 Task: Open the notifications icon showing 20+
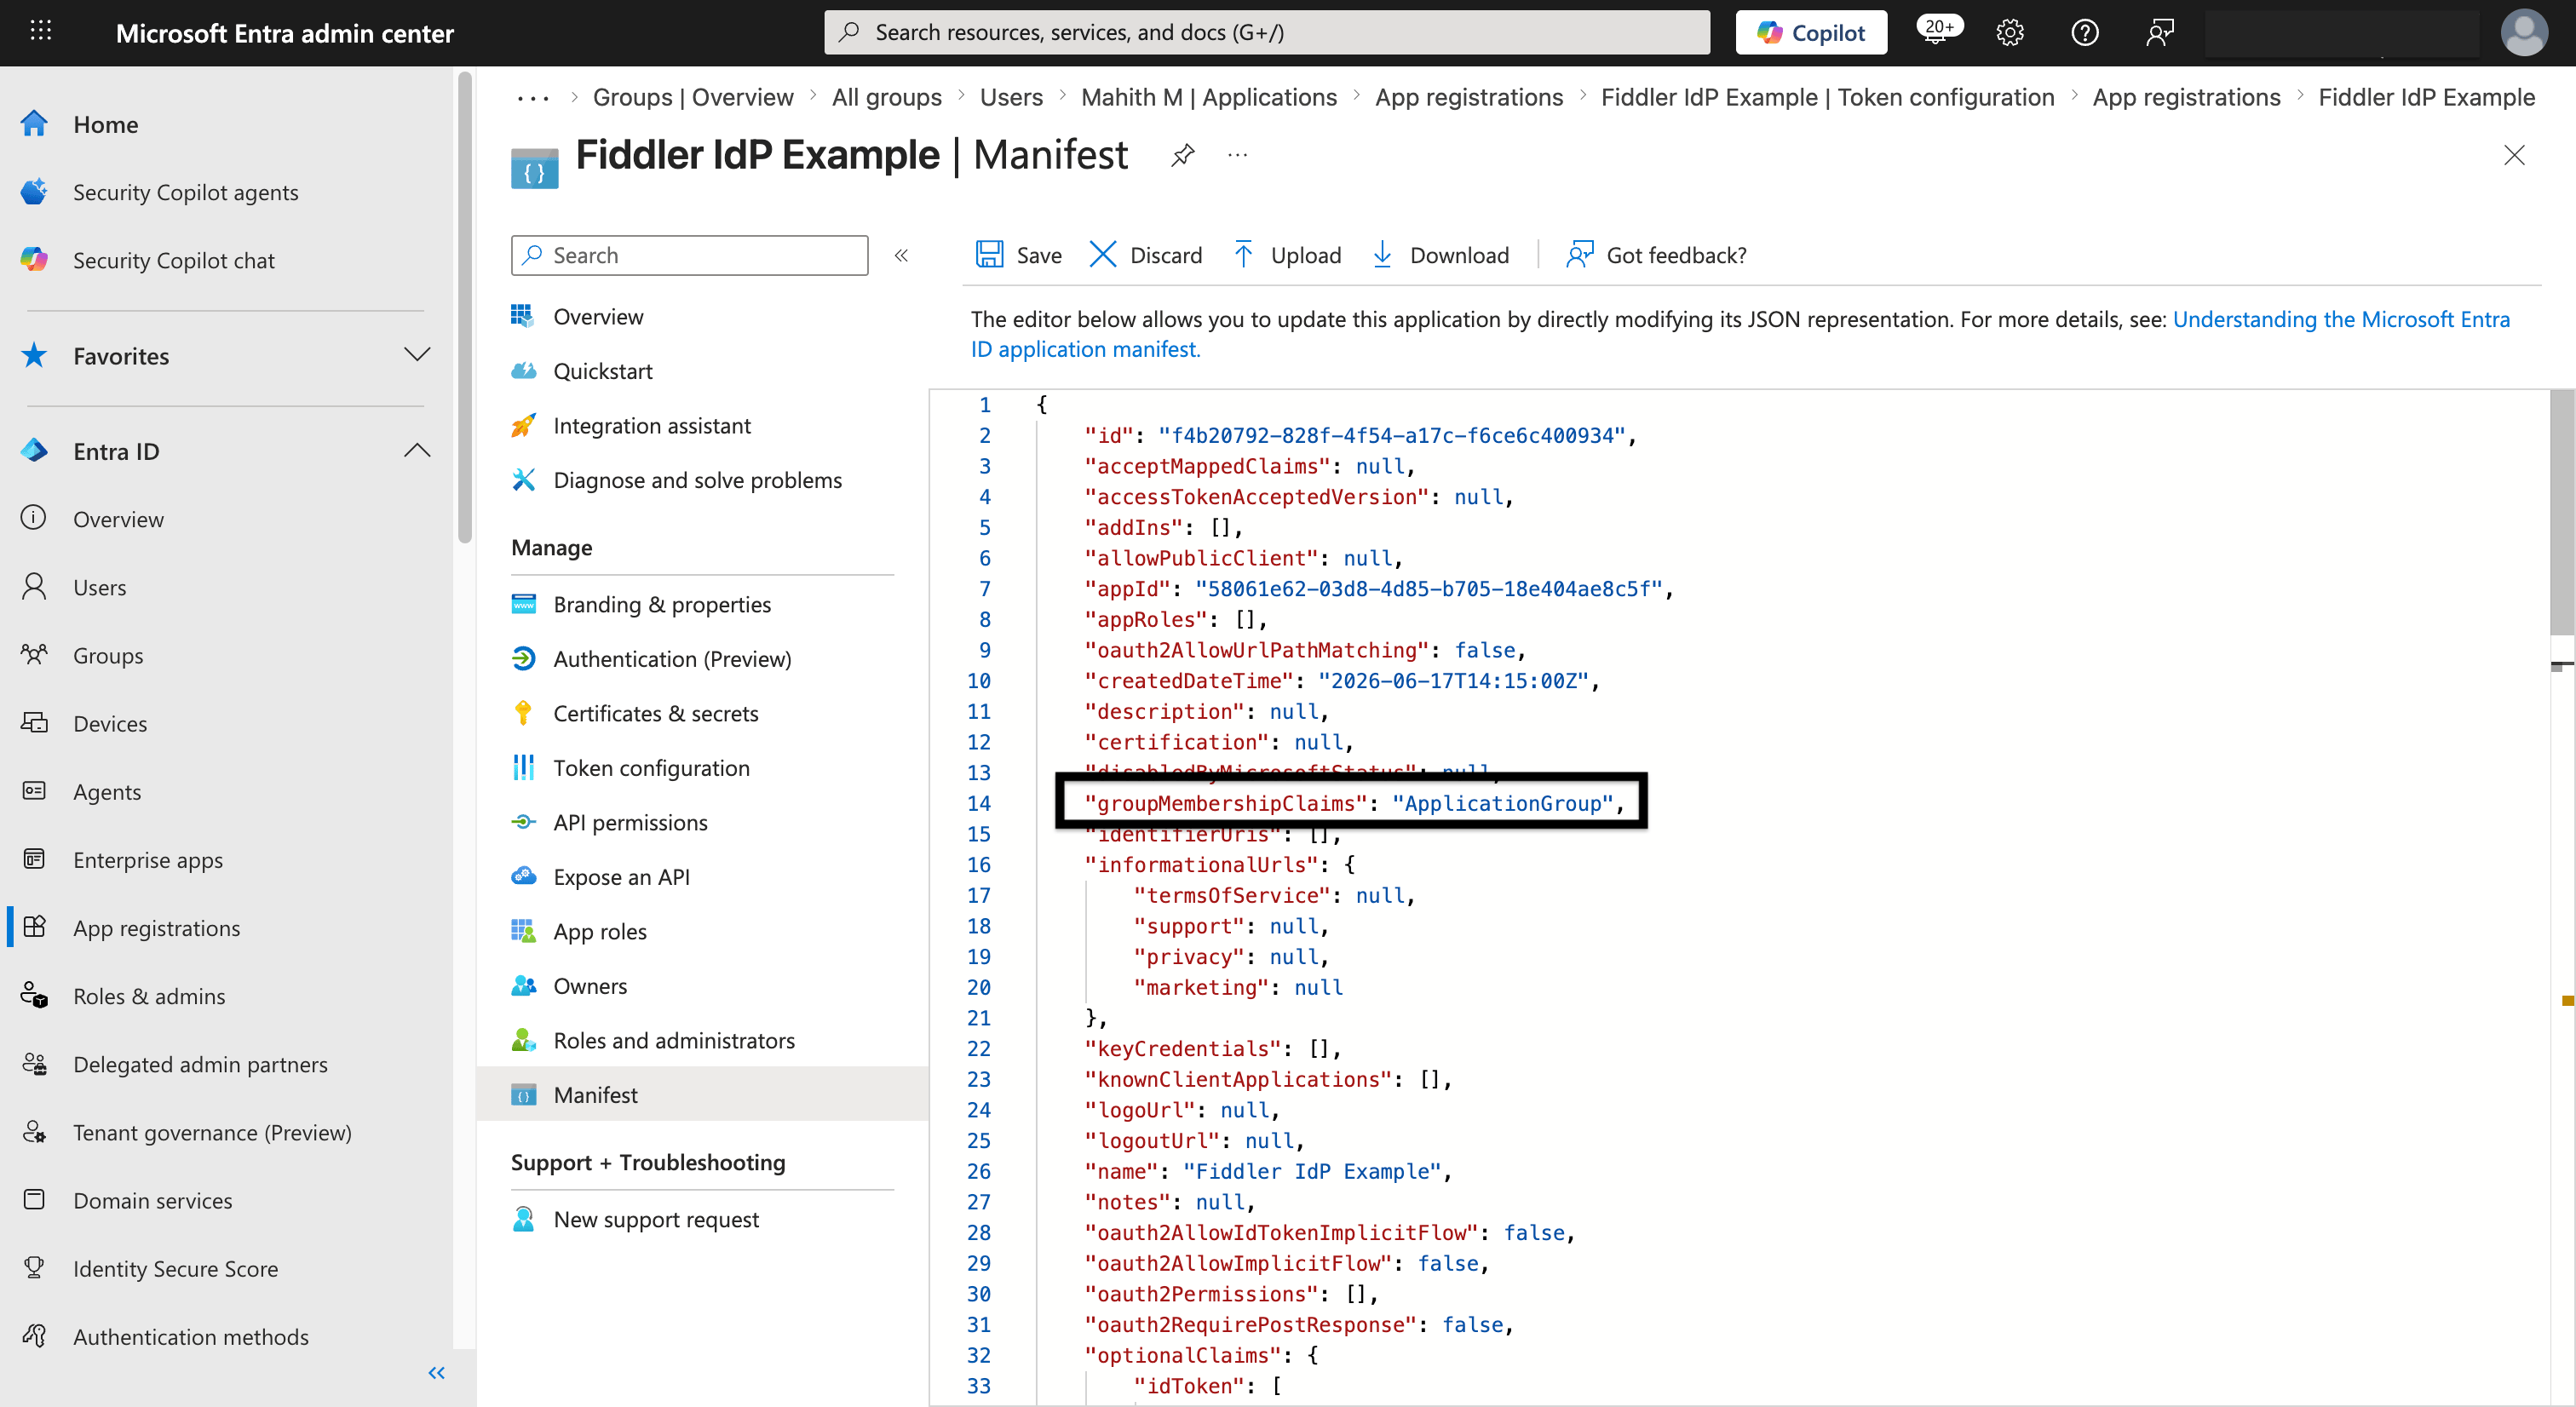[1938, 30]
